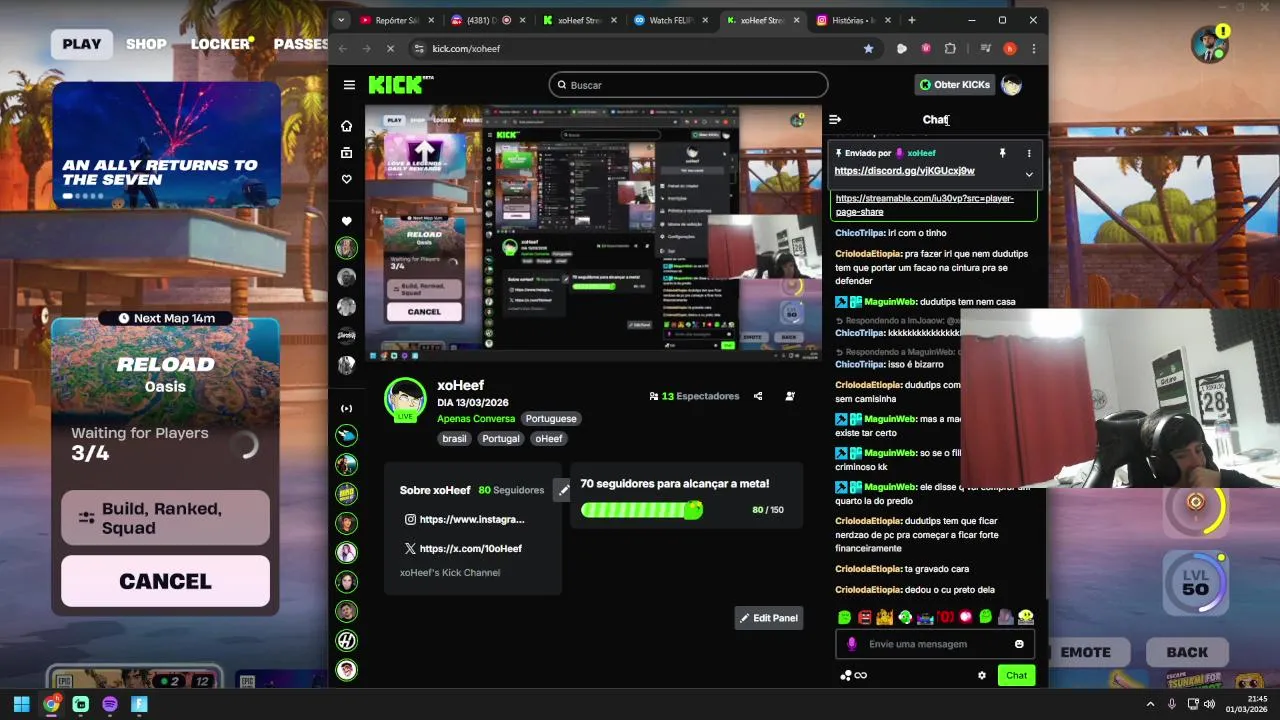Open Kick hamburger sidebar menu
The image size is (1280, 720).
coord(349,85)
